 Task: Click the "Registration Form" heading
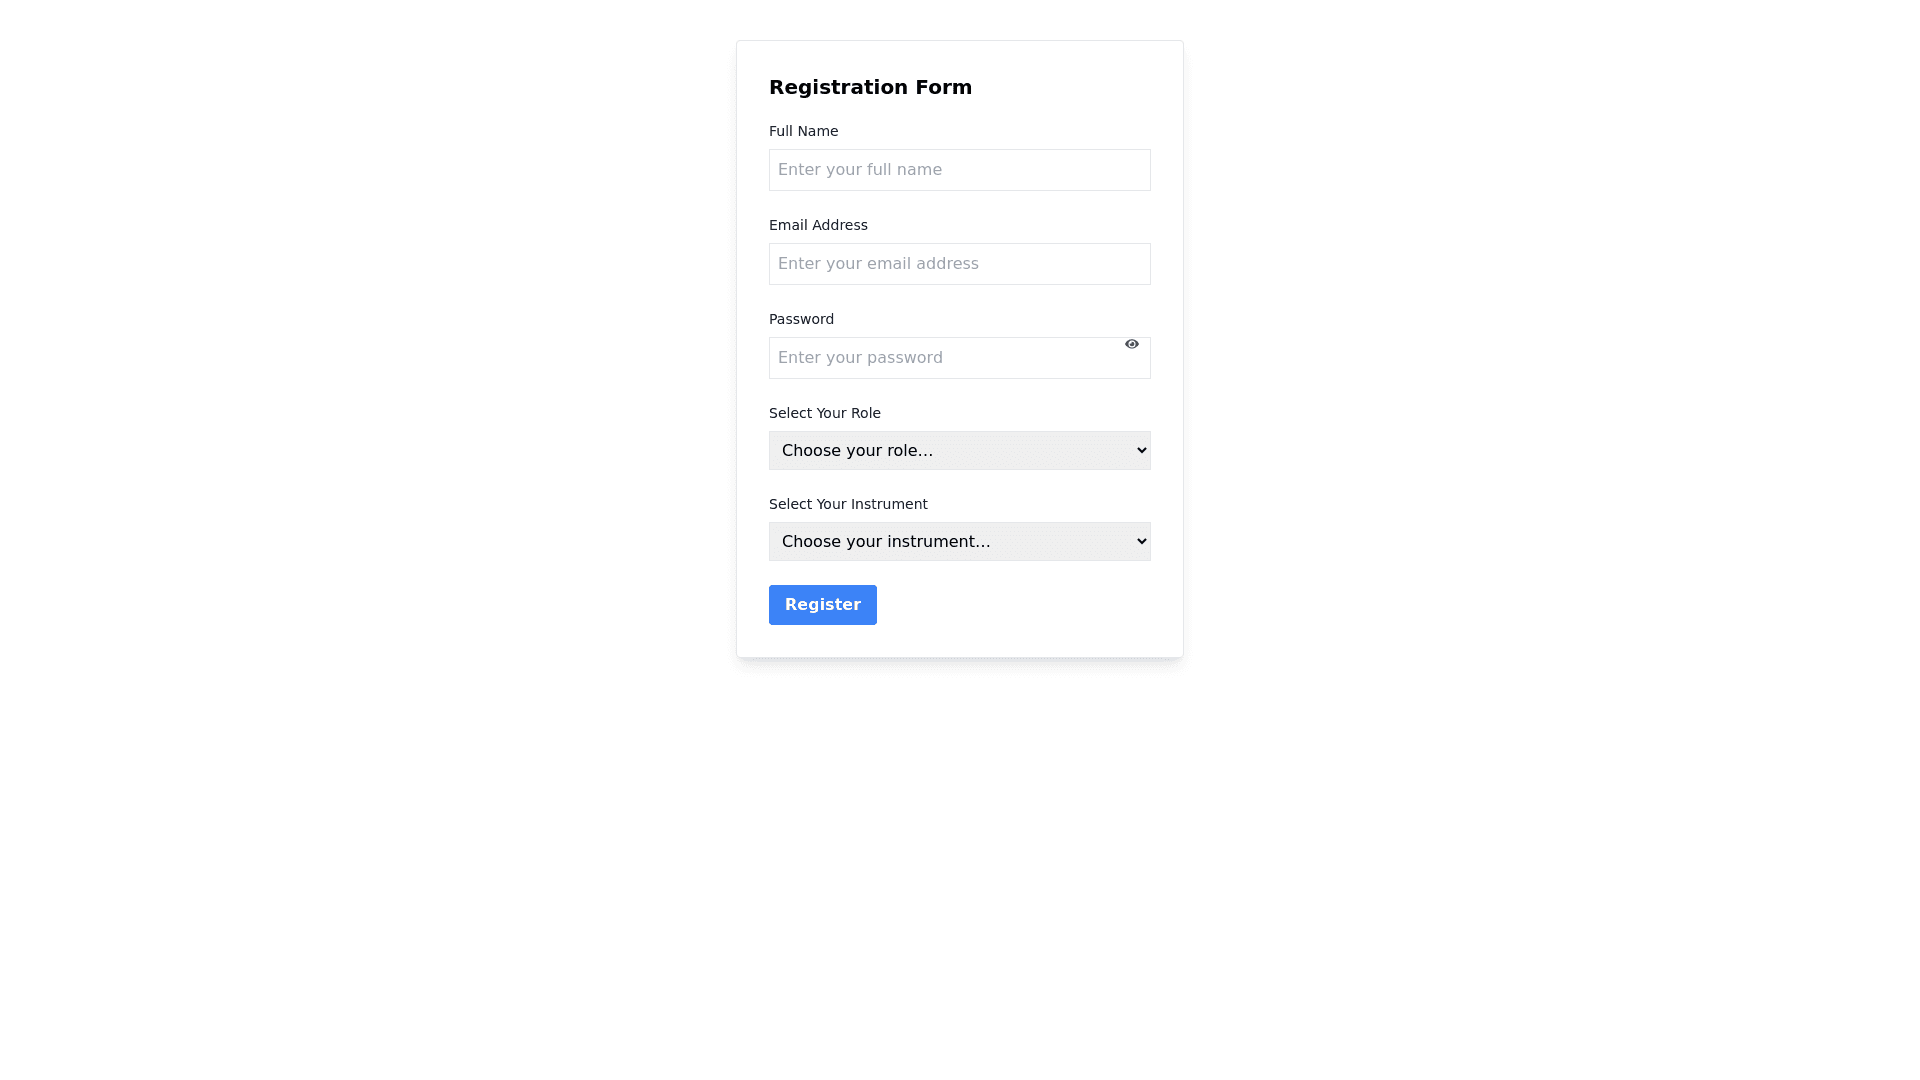870,87
